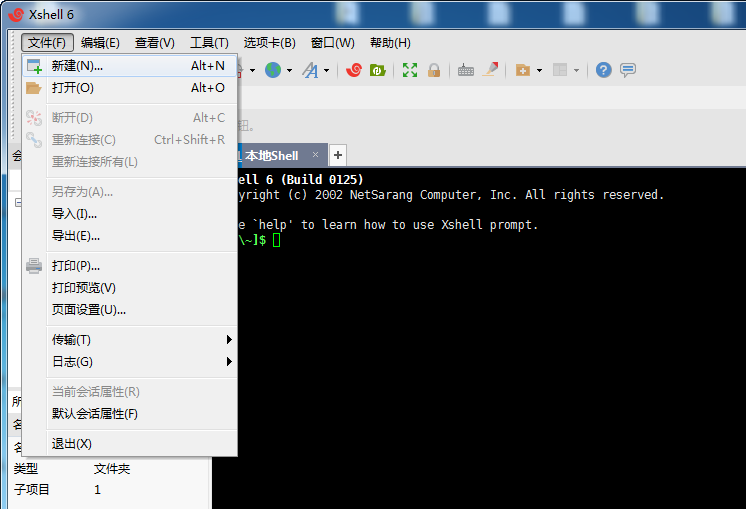Viewport: 746px width, 509px height.
Task: Click the printer icon beside 打印(P)
Action: [x=34, y=266]
